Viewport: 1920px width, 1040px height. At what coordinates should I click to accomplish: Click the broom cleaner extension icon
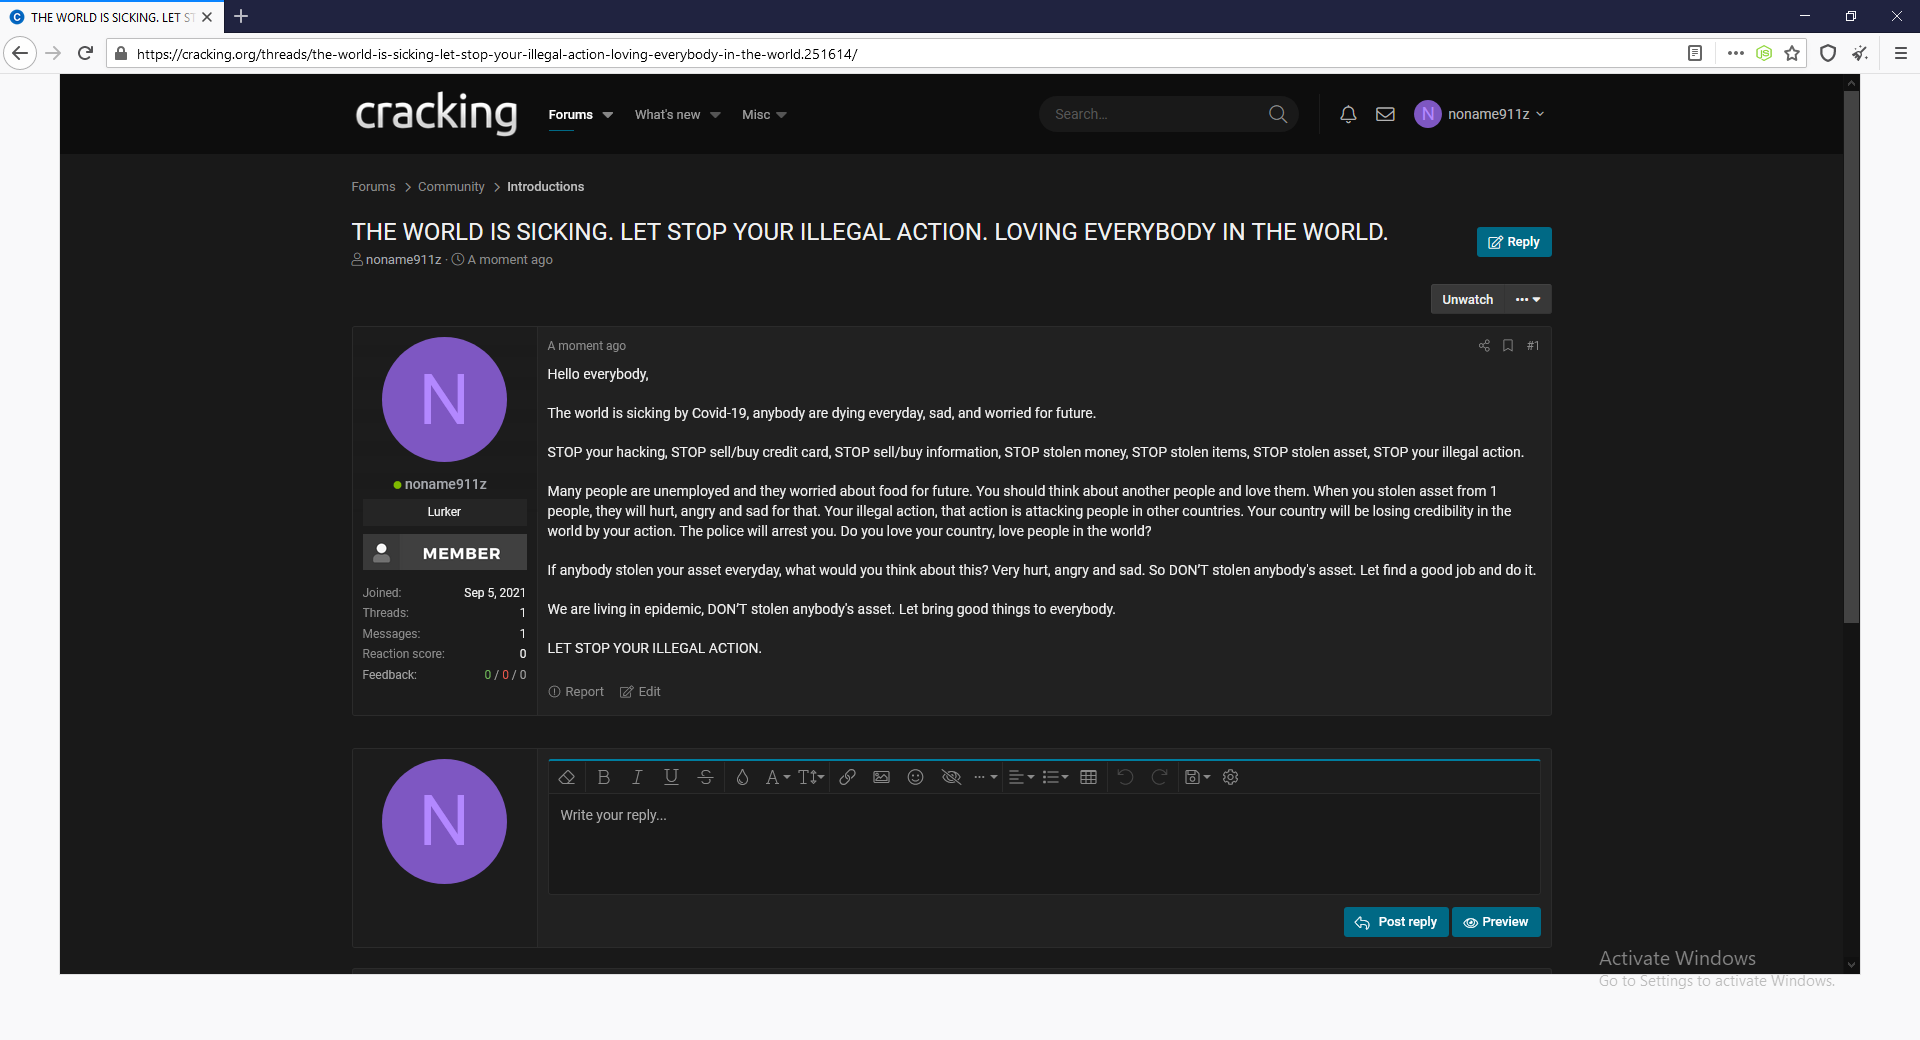(x=1860, y=54)
